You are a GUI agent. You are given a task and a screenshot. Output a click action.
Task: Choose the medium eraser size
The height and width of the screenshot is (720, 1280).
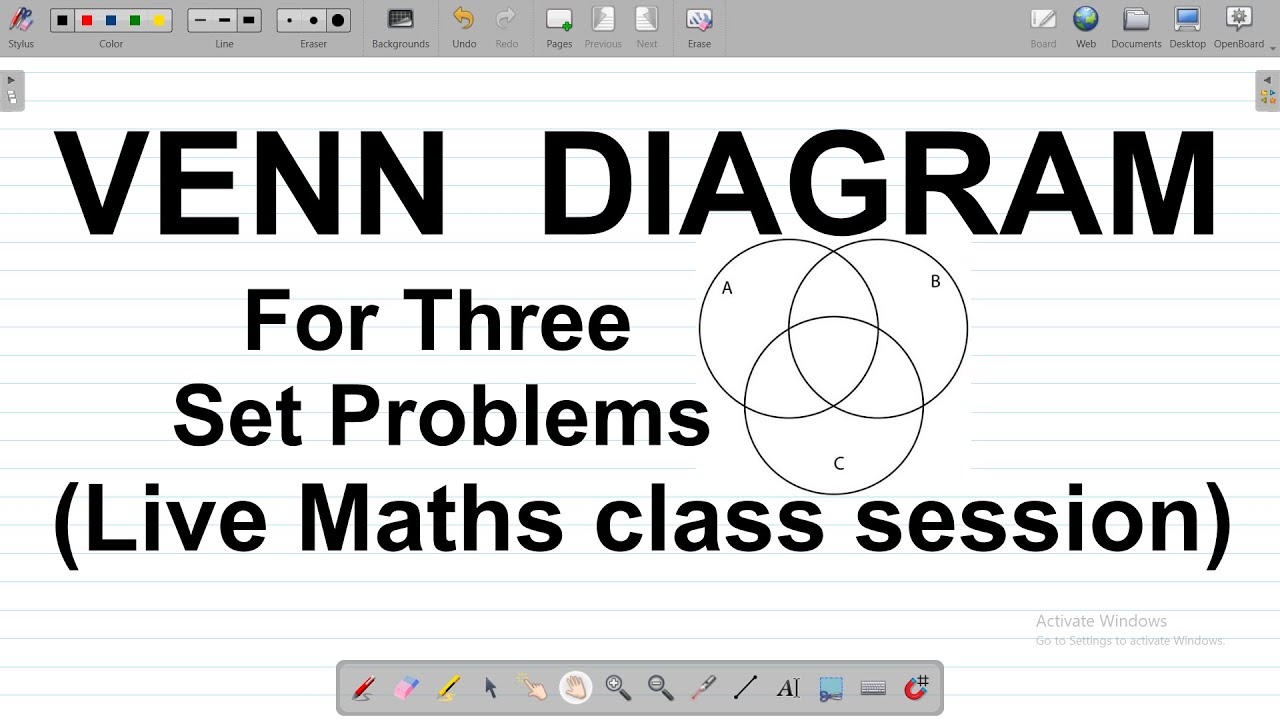point(314,20)
